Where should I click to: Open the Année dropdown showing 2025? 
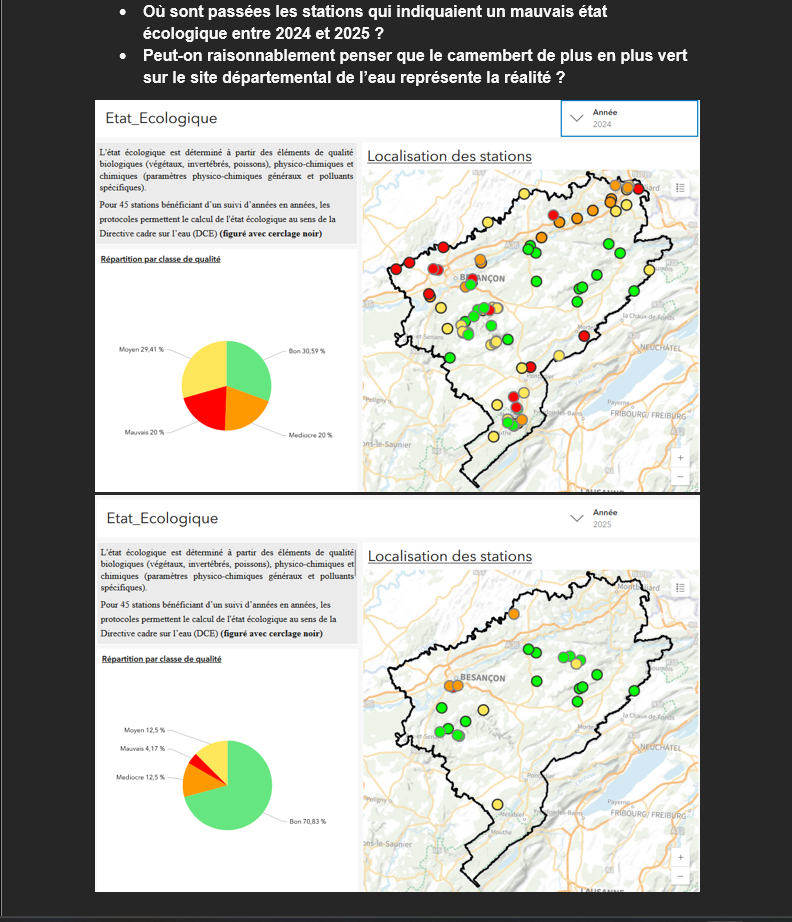(x=629, y=518)
